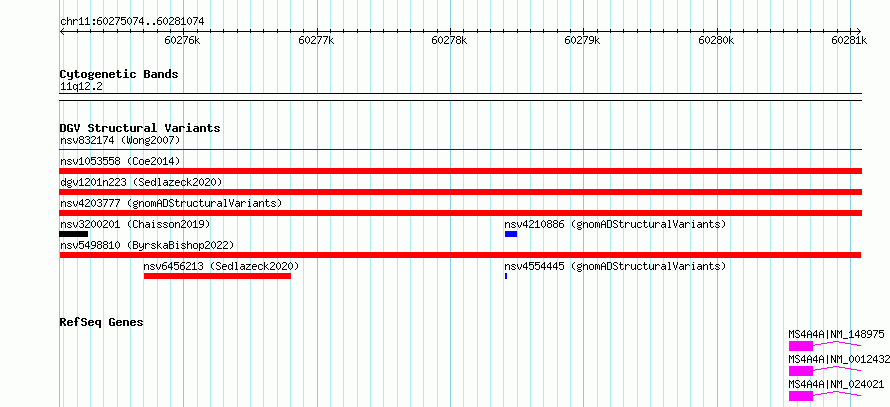Click the 60276k ruler tick label

pos(182,40)
